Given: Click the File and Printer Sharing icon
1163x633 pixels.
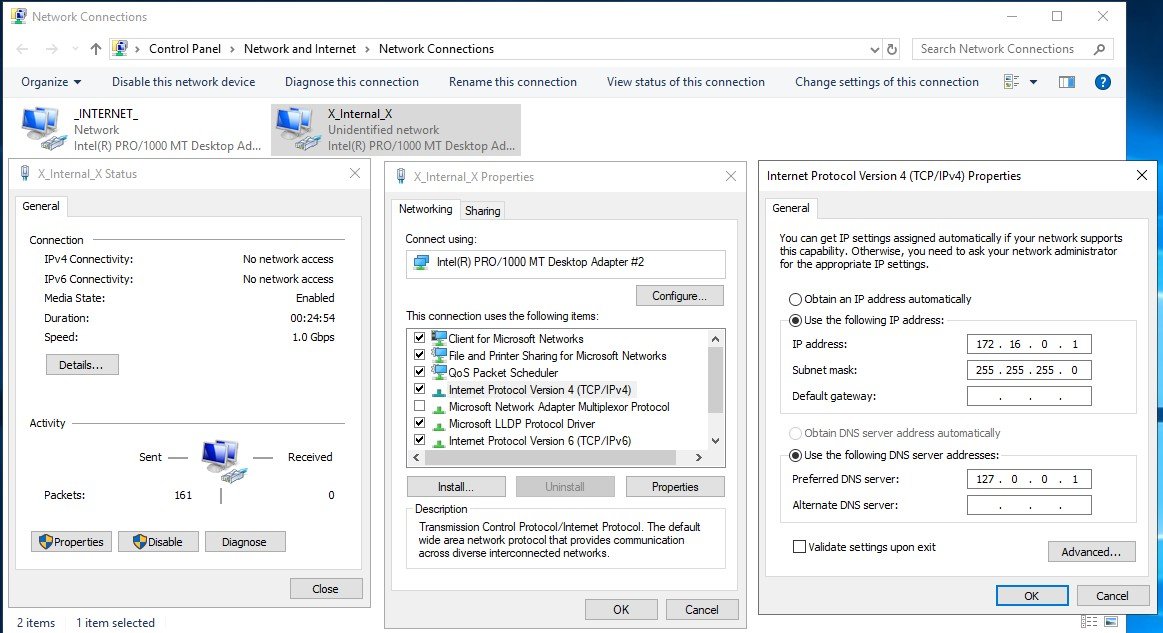Looking at the screenshot, I should (x=438, y=355).
